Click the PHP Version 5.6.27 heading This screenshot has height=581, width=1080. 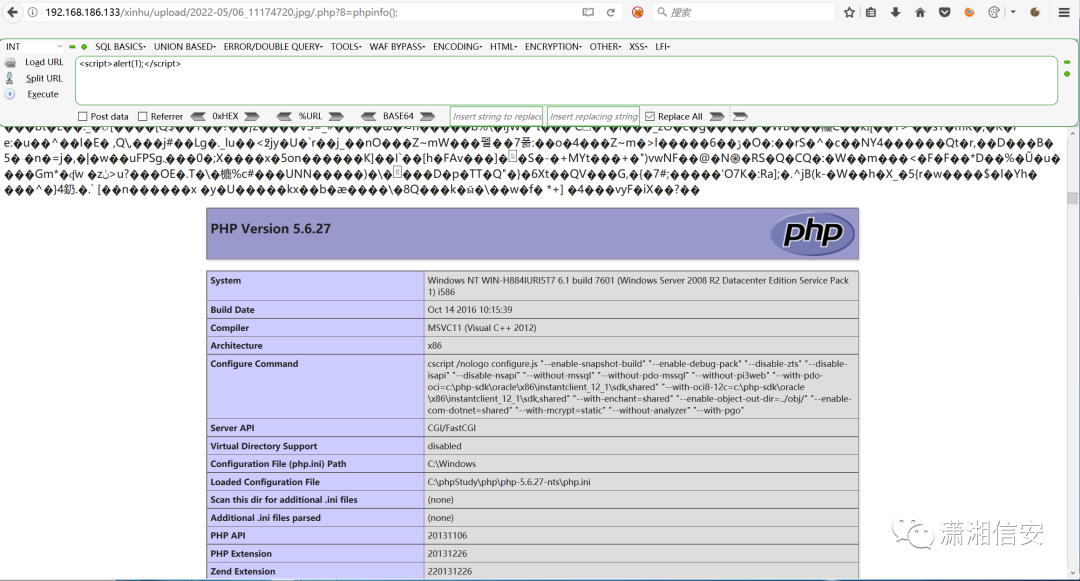[271, 229]
